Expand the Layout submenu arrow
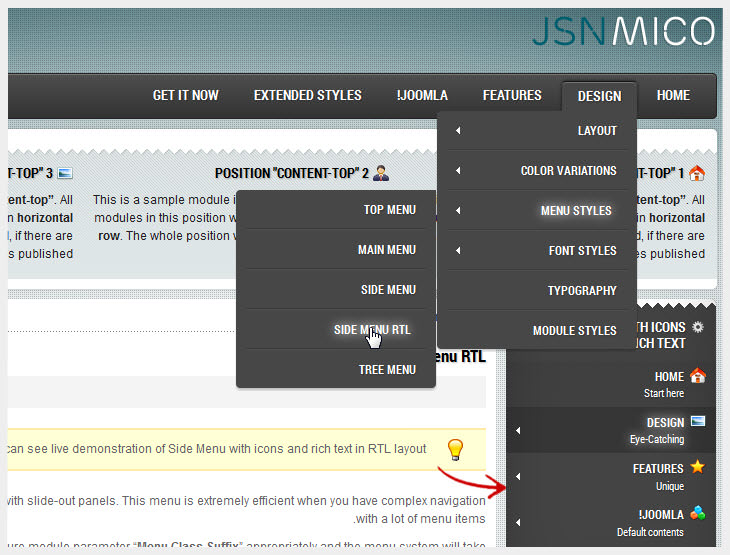 point(458,131)
